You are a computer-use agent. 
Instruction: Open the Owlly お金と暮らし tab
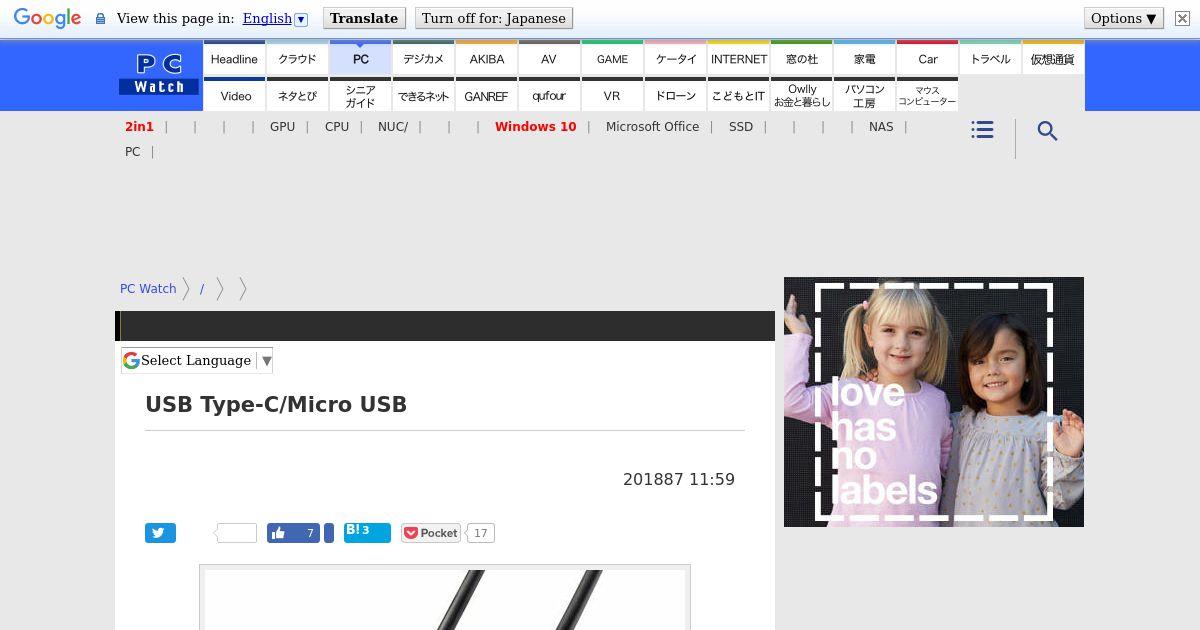click(801, 96)
